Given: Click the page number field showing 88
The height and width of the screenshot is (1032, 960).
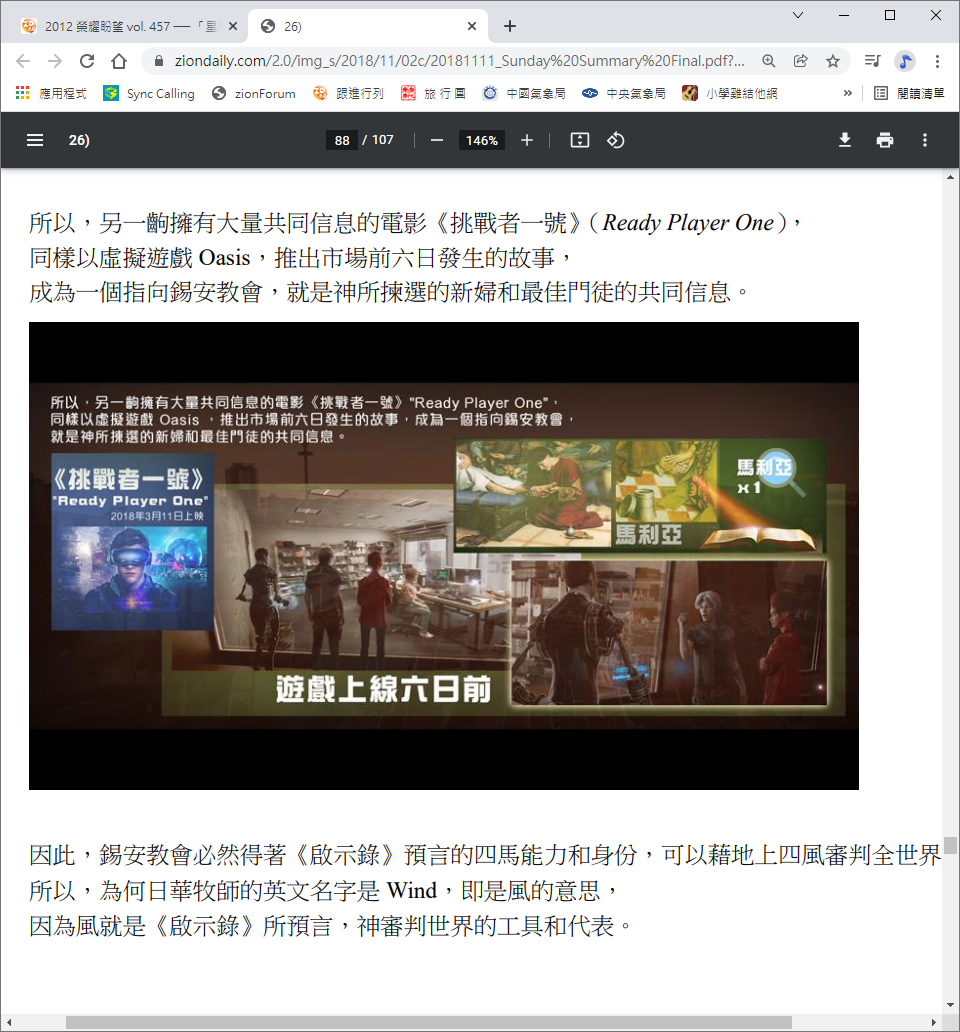Looking at the screenshot, I should pyautogui.click(x=342, y=140).
